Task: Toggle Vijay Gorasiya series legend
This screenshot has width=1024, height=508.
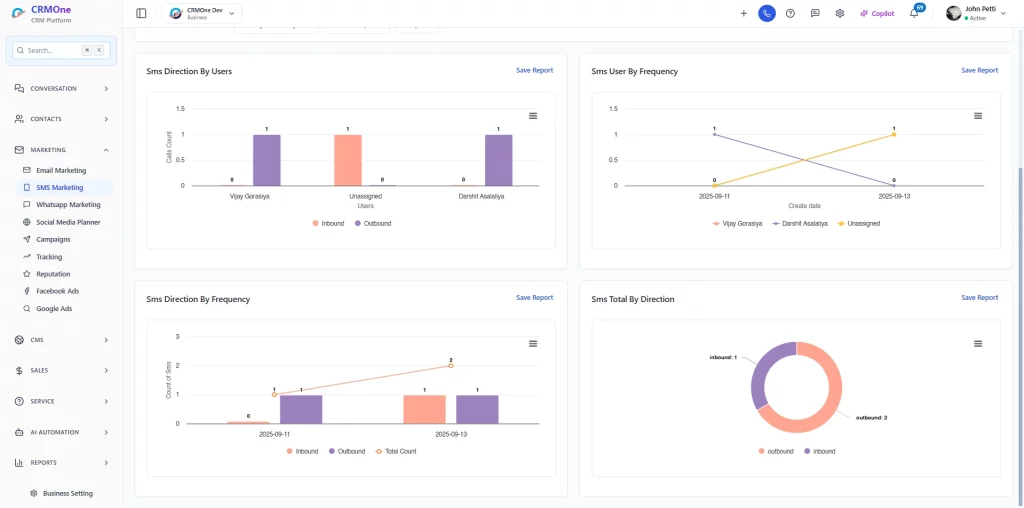Action: (737, 223)
